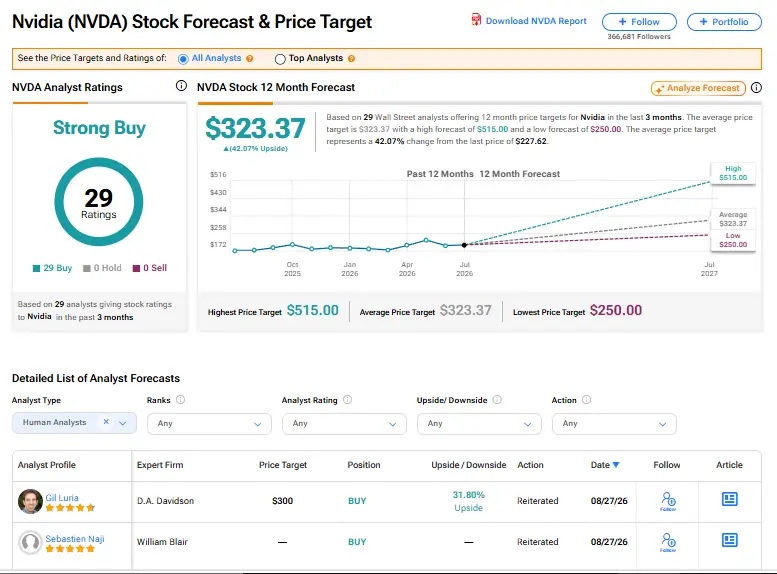Remove the Human Analysts filter with X
This screenshot has width=777, height=574.
[106, 422]
